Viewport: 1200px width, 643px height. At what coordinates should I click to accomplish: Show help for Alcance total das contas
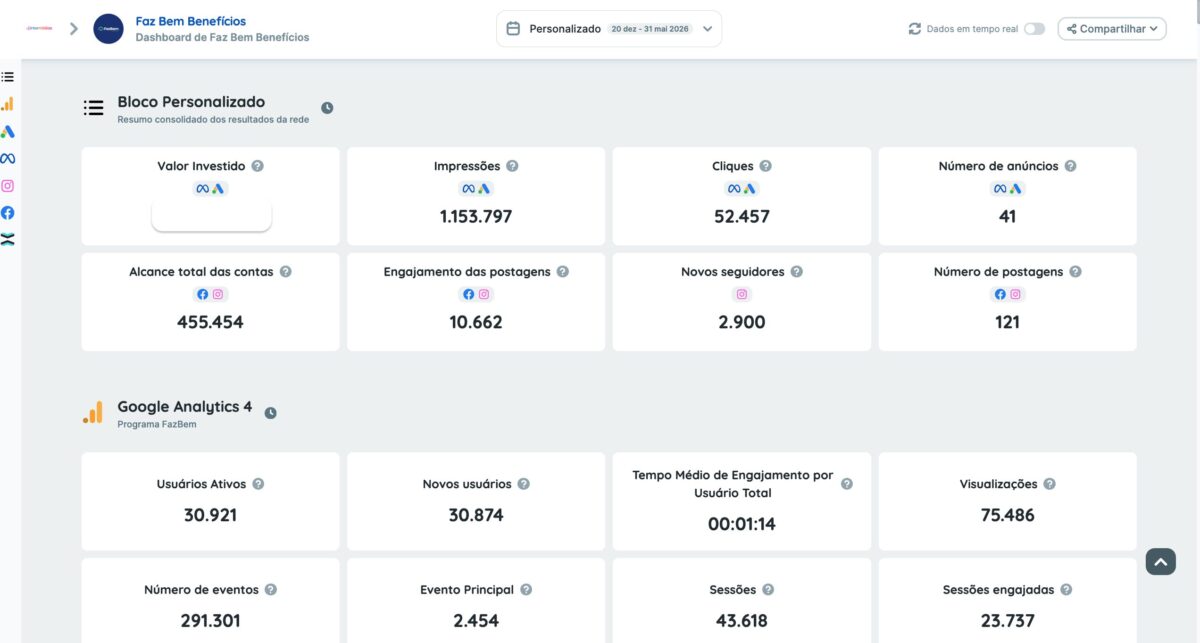click(x=285, y=271)
